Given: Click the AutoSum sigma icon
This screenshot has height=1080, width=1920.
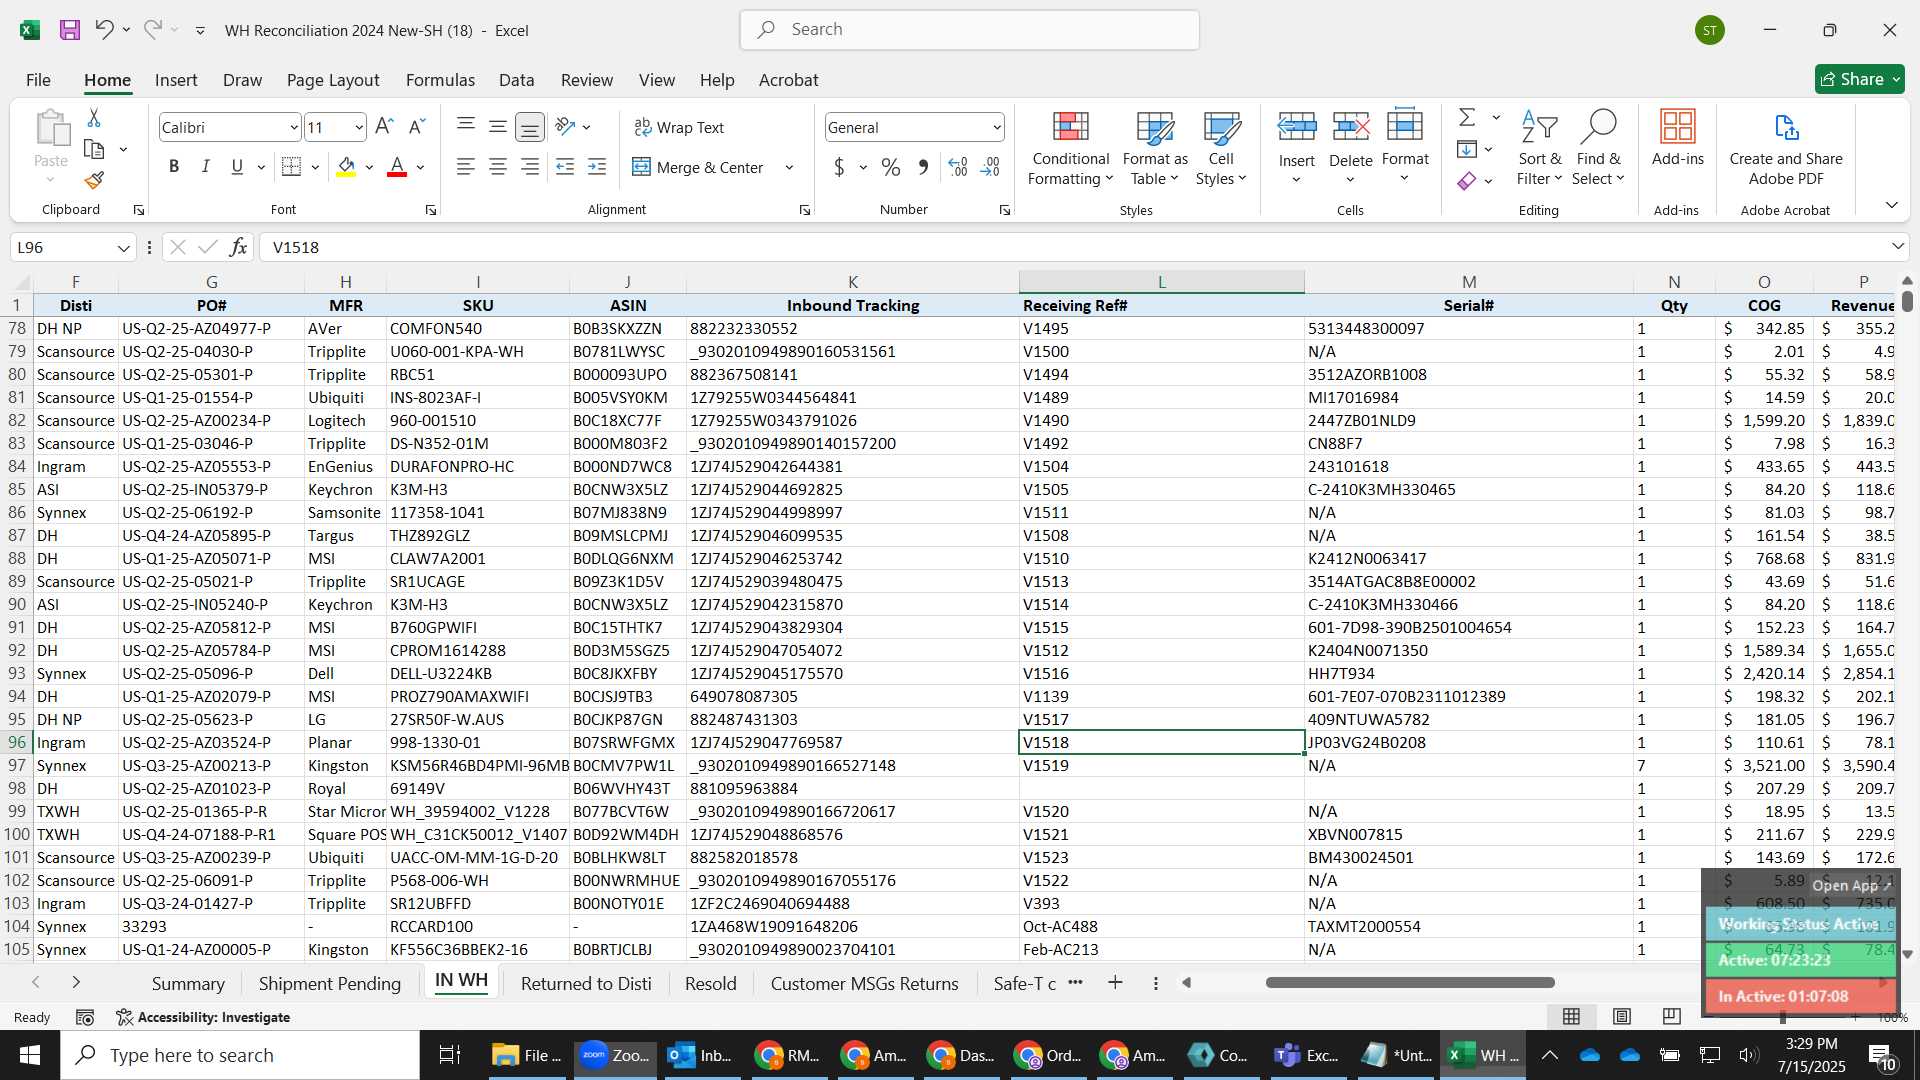Looking at the screenshot, I should tap(1467, 118).
